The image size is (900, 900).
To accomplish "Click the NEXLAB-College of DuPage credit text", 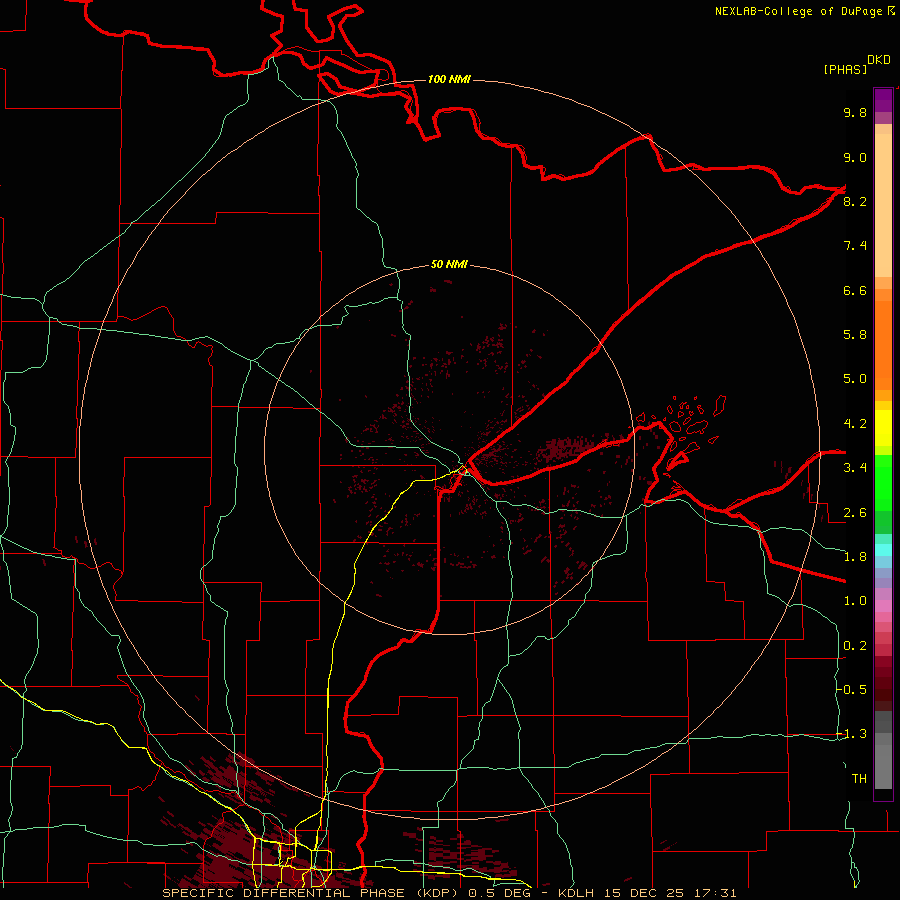I will pos(800,11).
